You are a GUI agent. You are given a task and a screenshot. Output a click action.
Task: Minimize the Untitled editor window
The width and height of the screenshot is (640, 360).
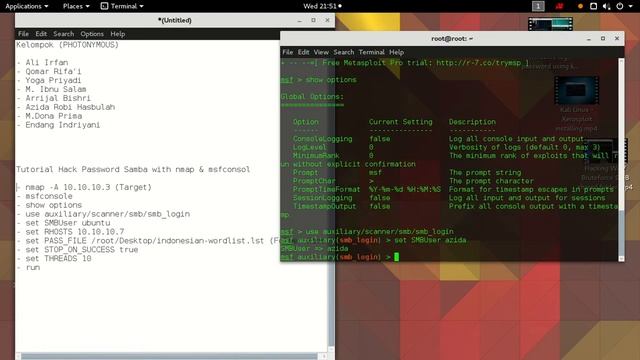300,20
